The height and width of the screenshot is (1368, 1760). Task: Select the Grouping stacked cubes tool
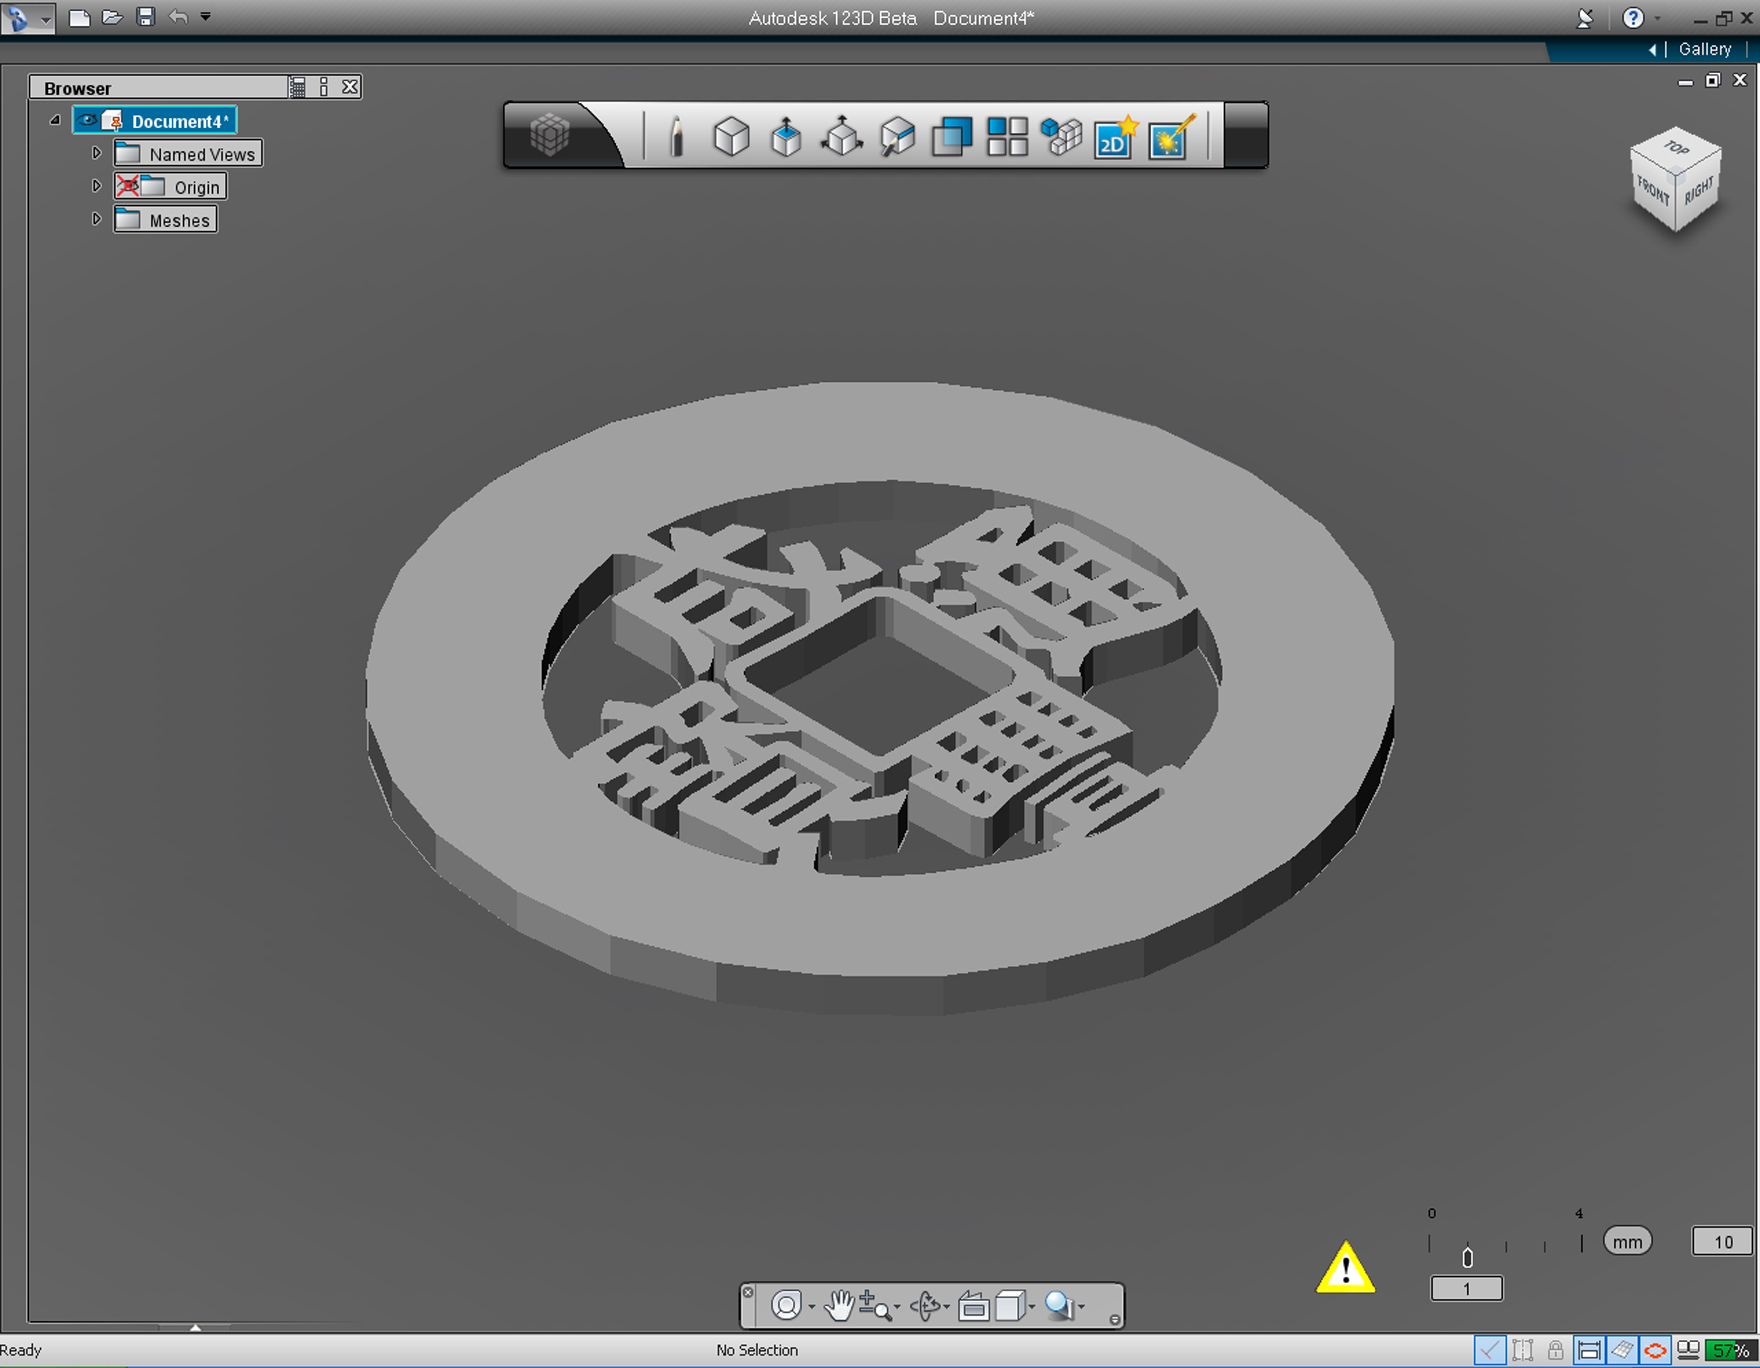point(1062,136)
